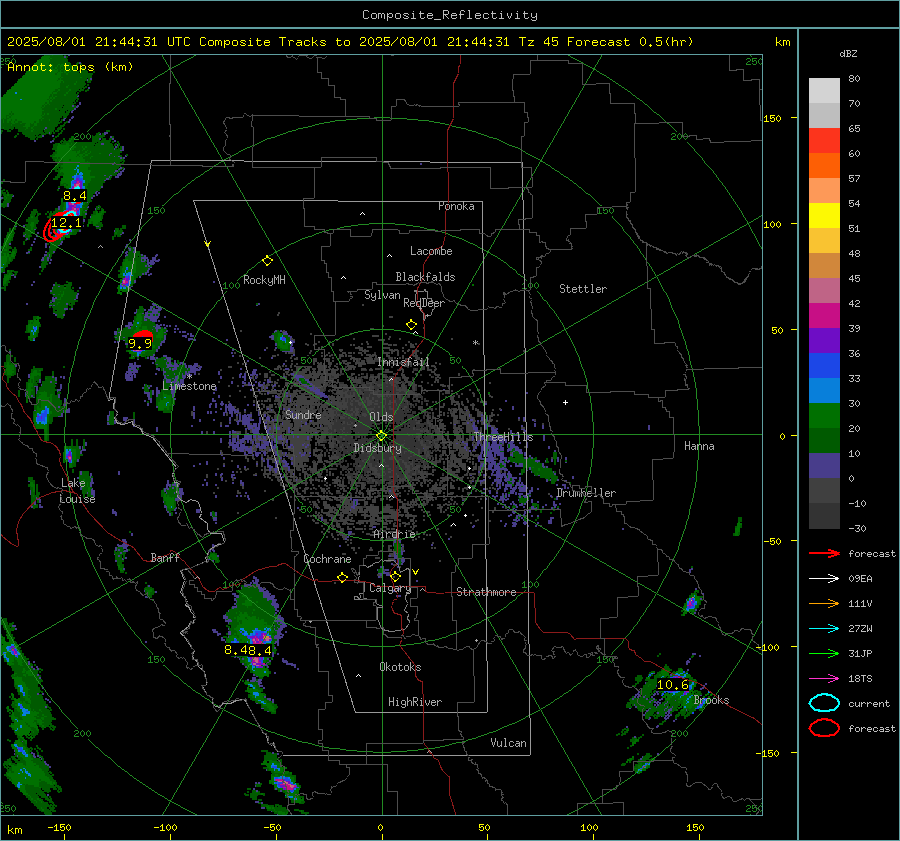Viewport: 900px width, 841px height.
Task: Click yellow diamond radar marker at map center
Action: tap(382, 436)
